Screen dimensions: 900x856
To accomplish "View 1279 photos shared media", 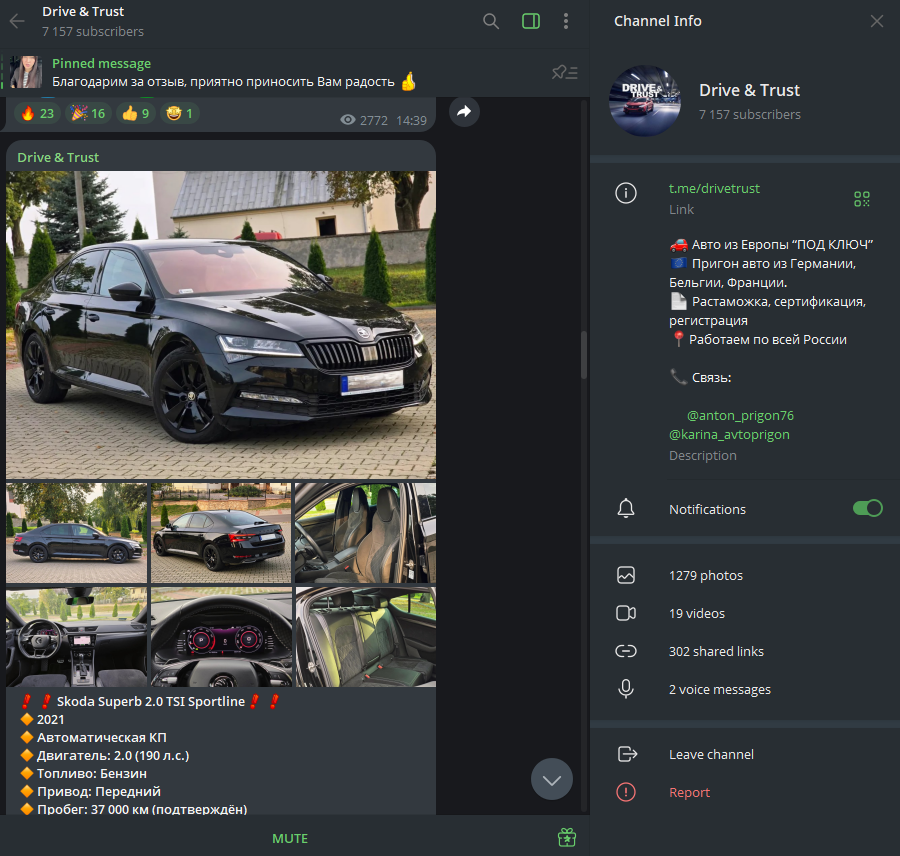I will tap(705, 576).
